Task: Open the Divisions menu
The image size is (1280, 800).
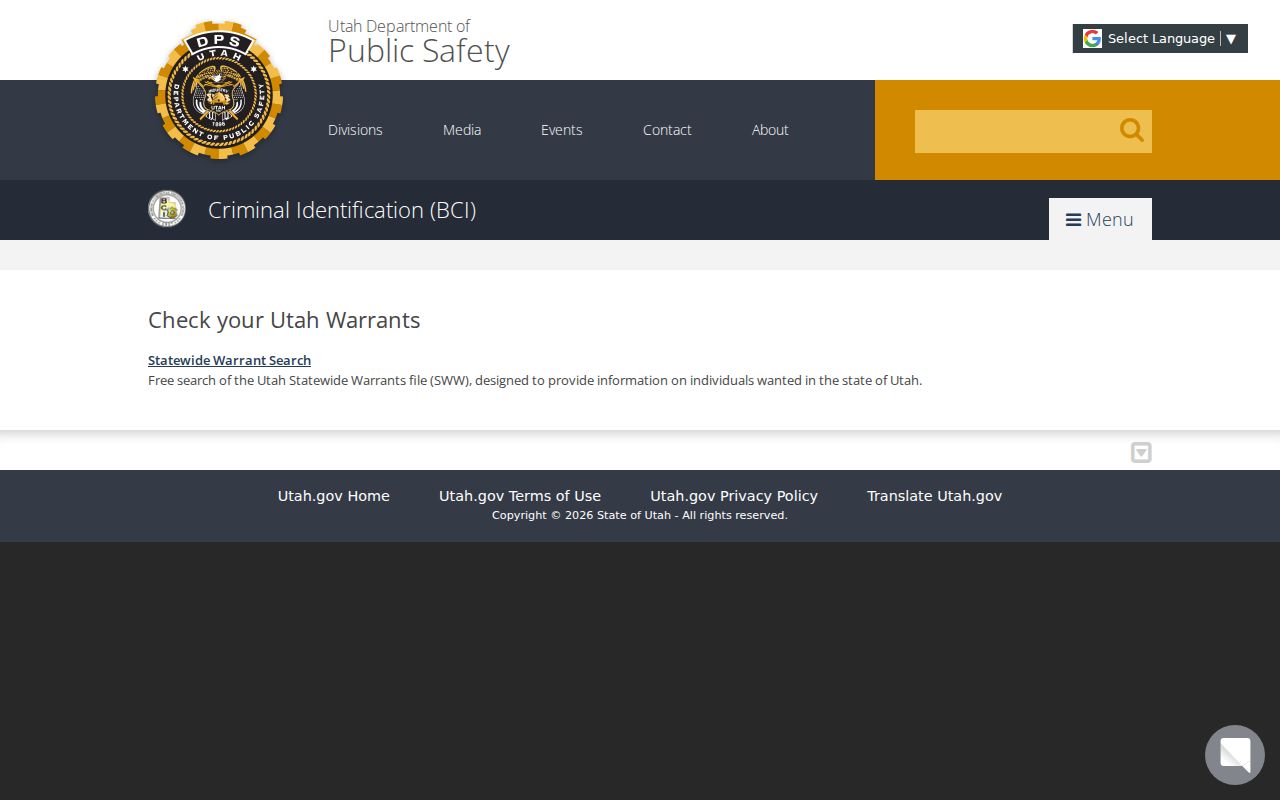Action: [x=355, y=130]
